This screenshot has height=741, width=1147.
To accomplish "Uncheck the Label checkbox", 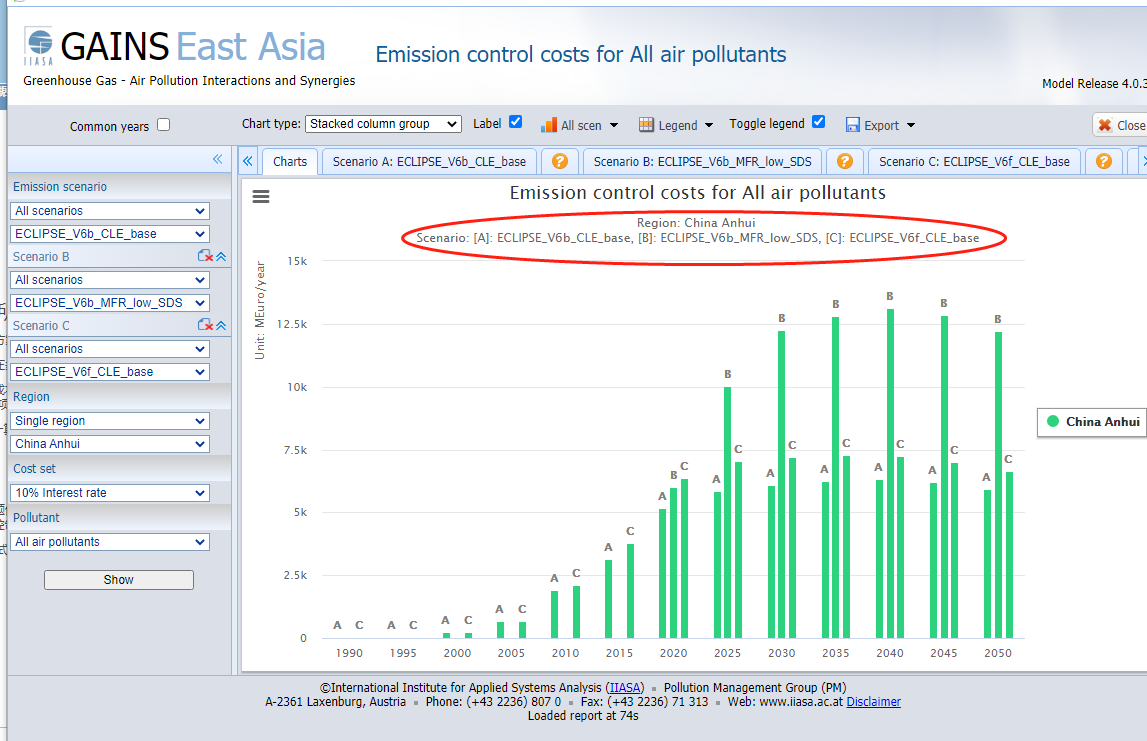I will click(516, 122).
